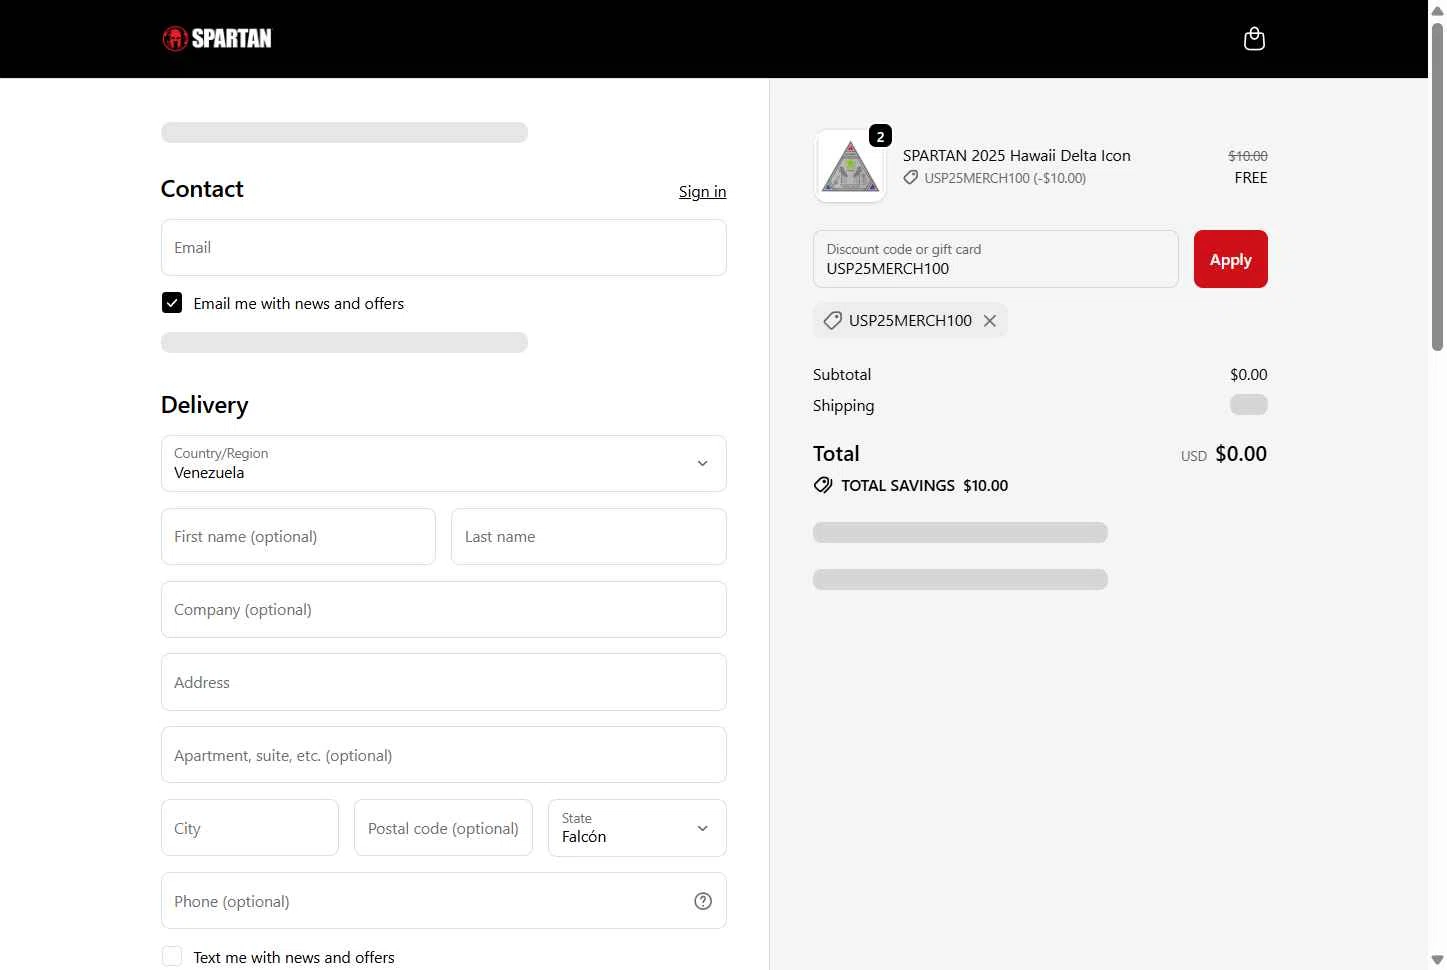The image size is (1447, 970).
Task: Click the tag icon on applied discount chip
Action: click(x=832, y=321)
